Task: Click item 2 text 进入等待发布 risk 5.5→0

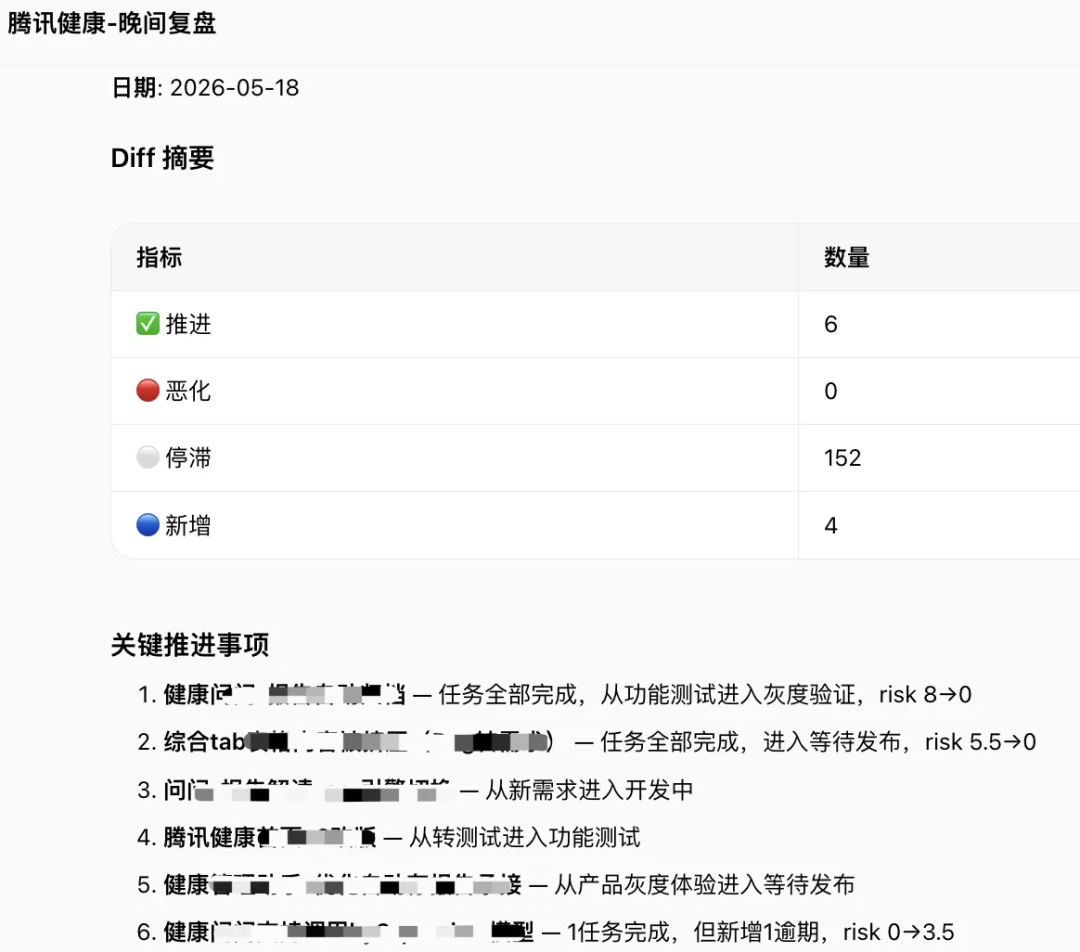Action: 899,742
